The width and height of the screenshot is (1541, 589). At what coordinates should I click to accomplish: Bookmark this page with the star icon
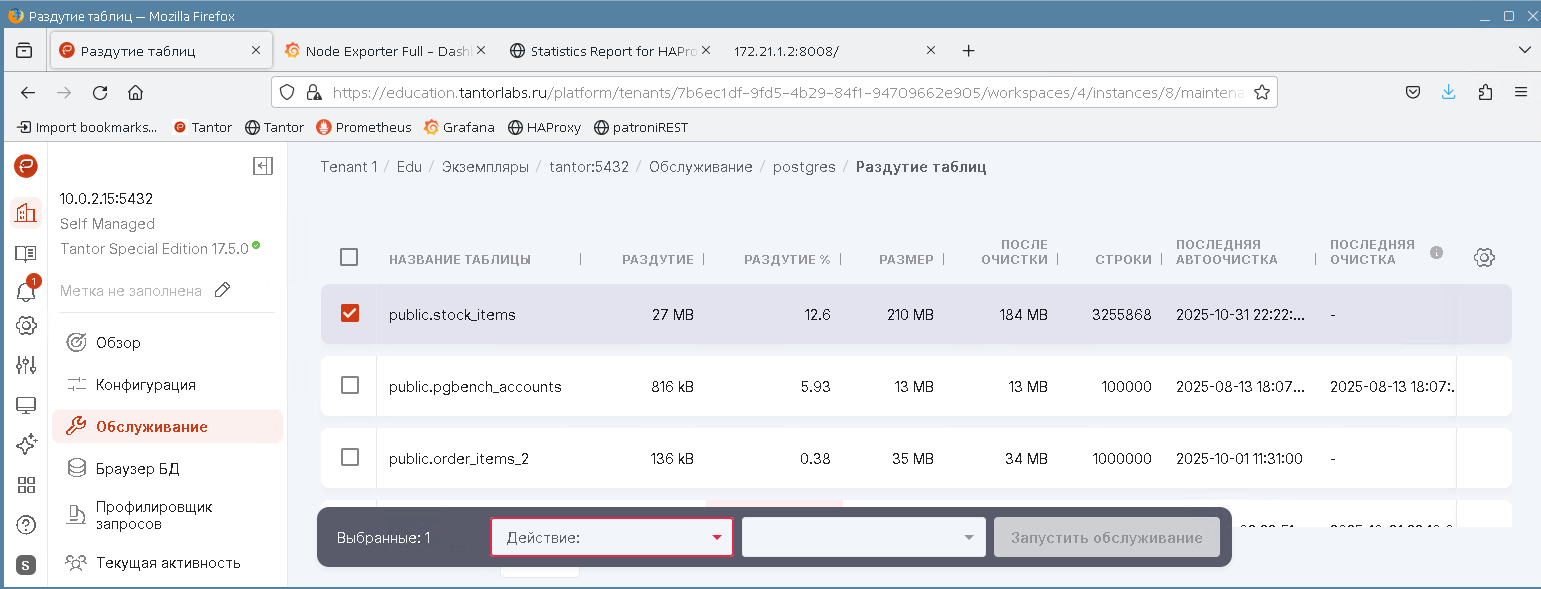[x=1262, y=92]
